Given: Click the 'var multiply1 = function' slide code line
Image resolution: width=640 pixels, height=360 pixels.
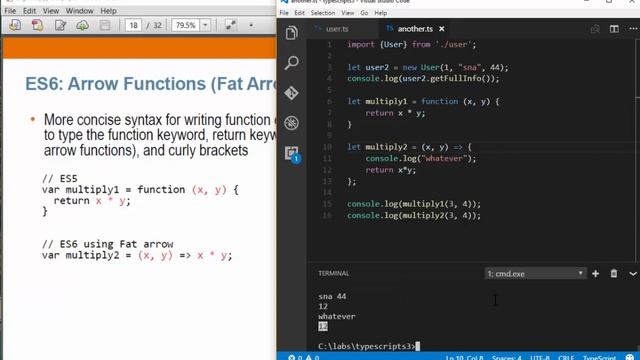Looking at the screenshot, I should pos(140,190).
